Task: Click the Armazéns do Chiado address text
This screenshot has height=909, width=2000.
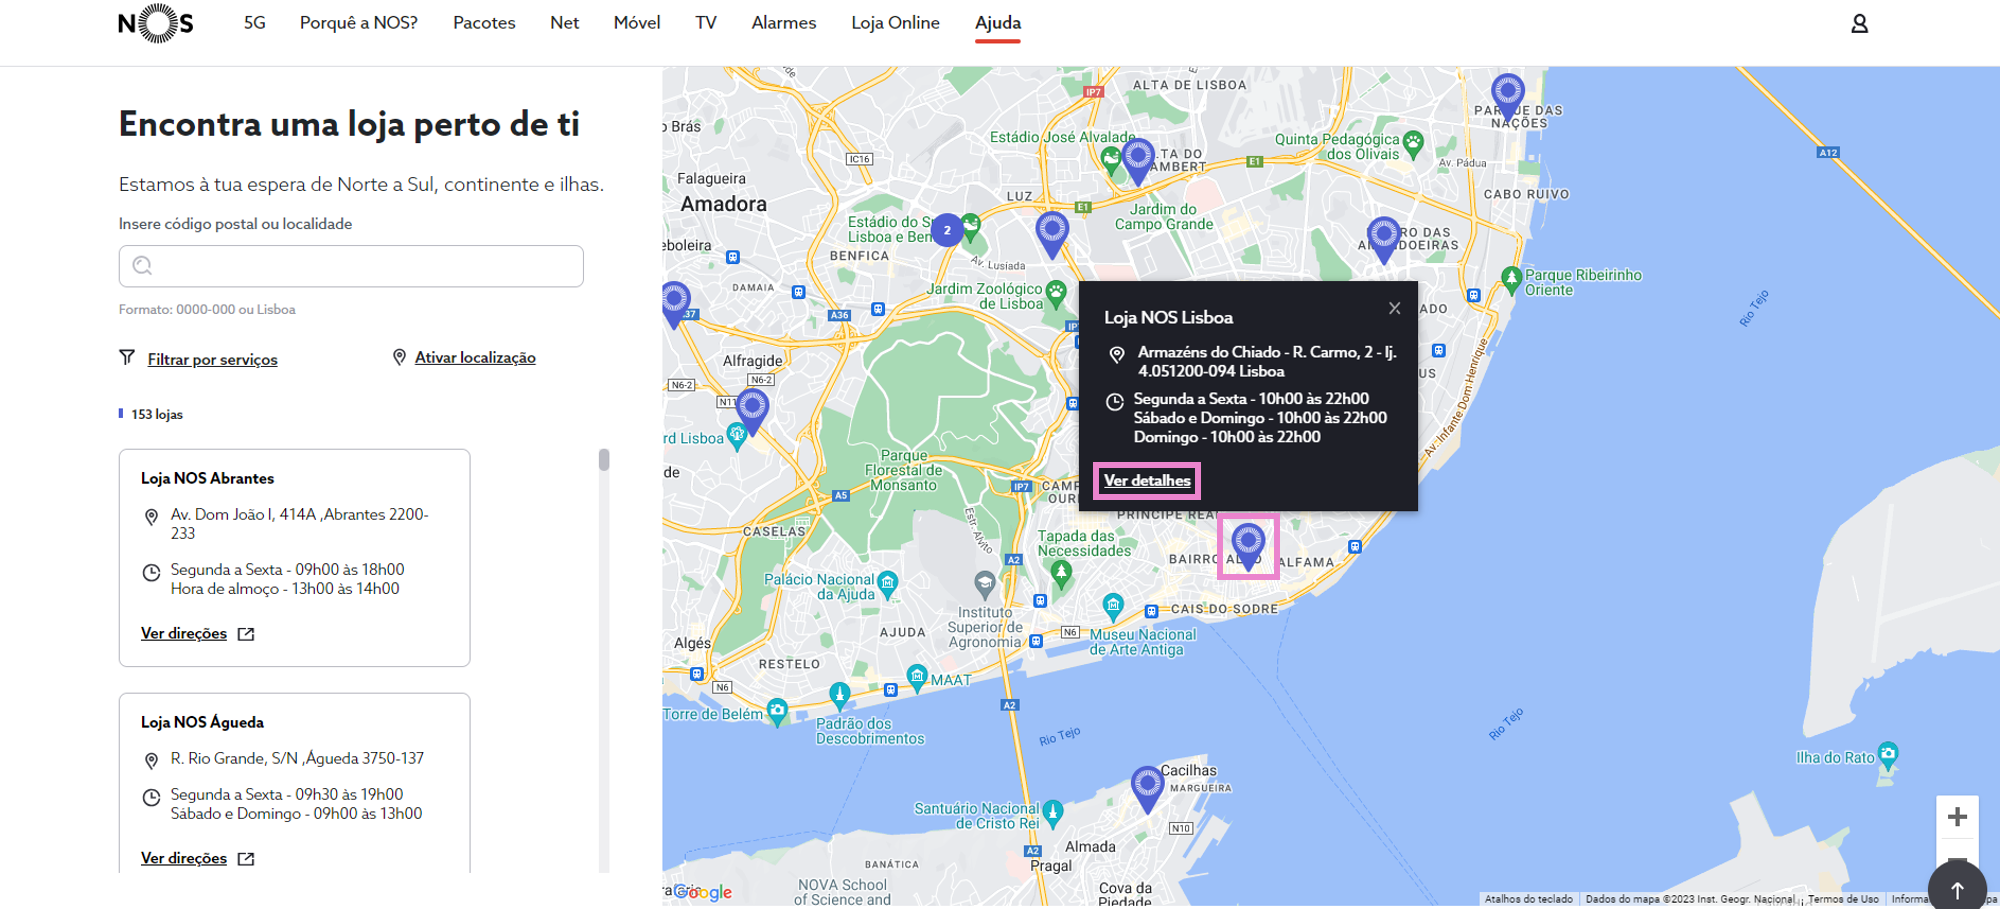Action: [x=1267, y=361]
